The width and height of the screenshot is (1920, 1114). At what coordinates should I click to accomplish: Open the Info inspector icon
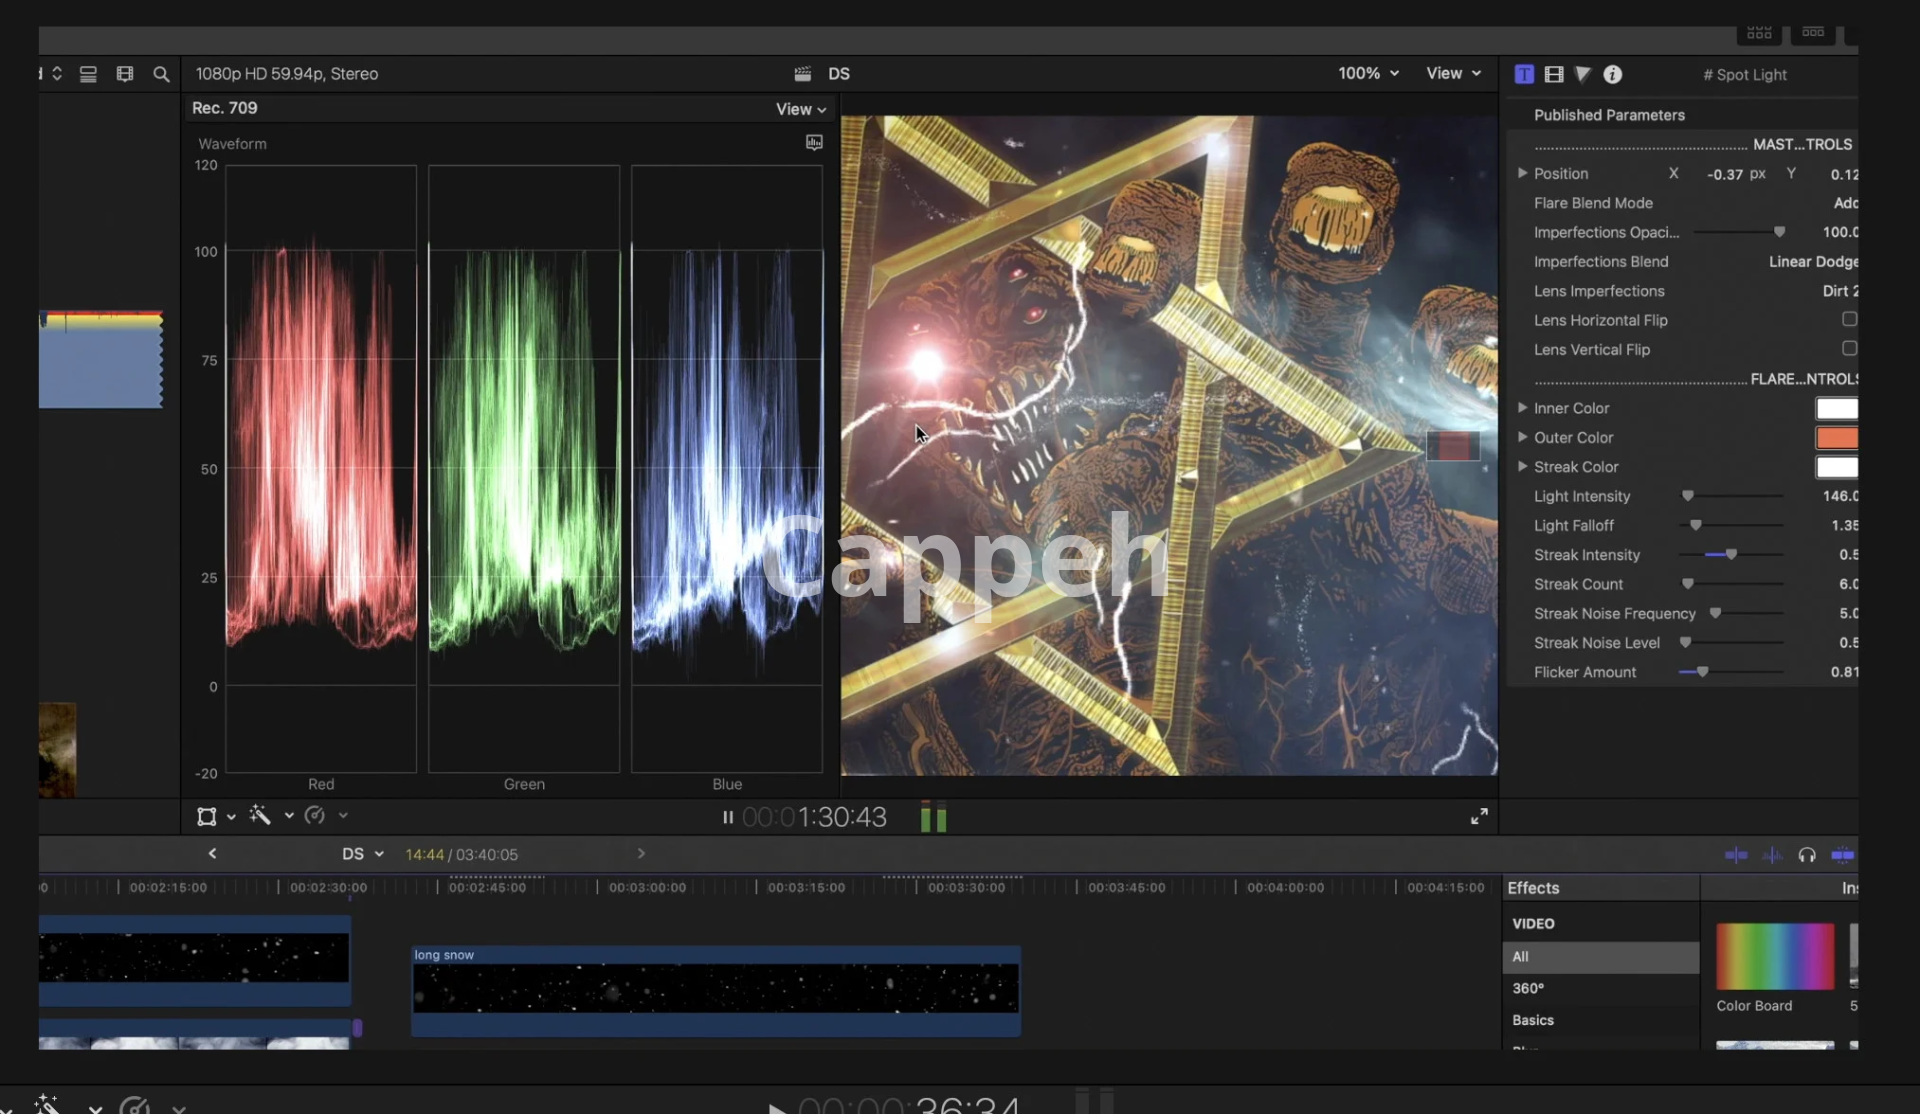(x=1612, y=74)
